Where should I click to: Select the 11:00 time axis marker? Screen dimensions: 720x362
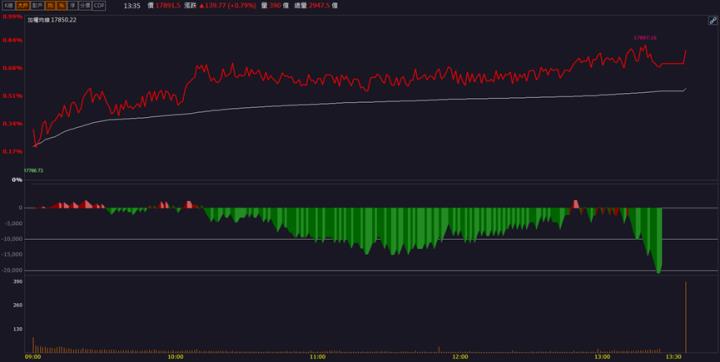point(317,357)
